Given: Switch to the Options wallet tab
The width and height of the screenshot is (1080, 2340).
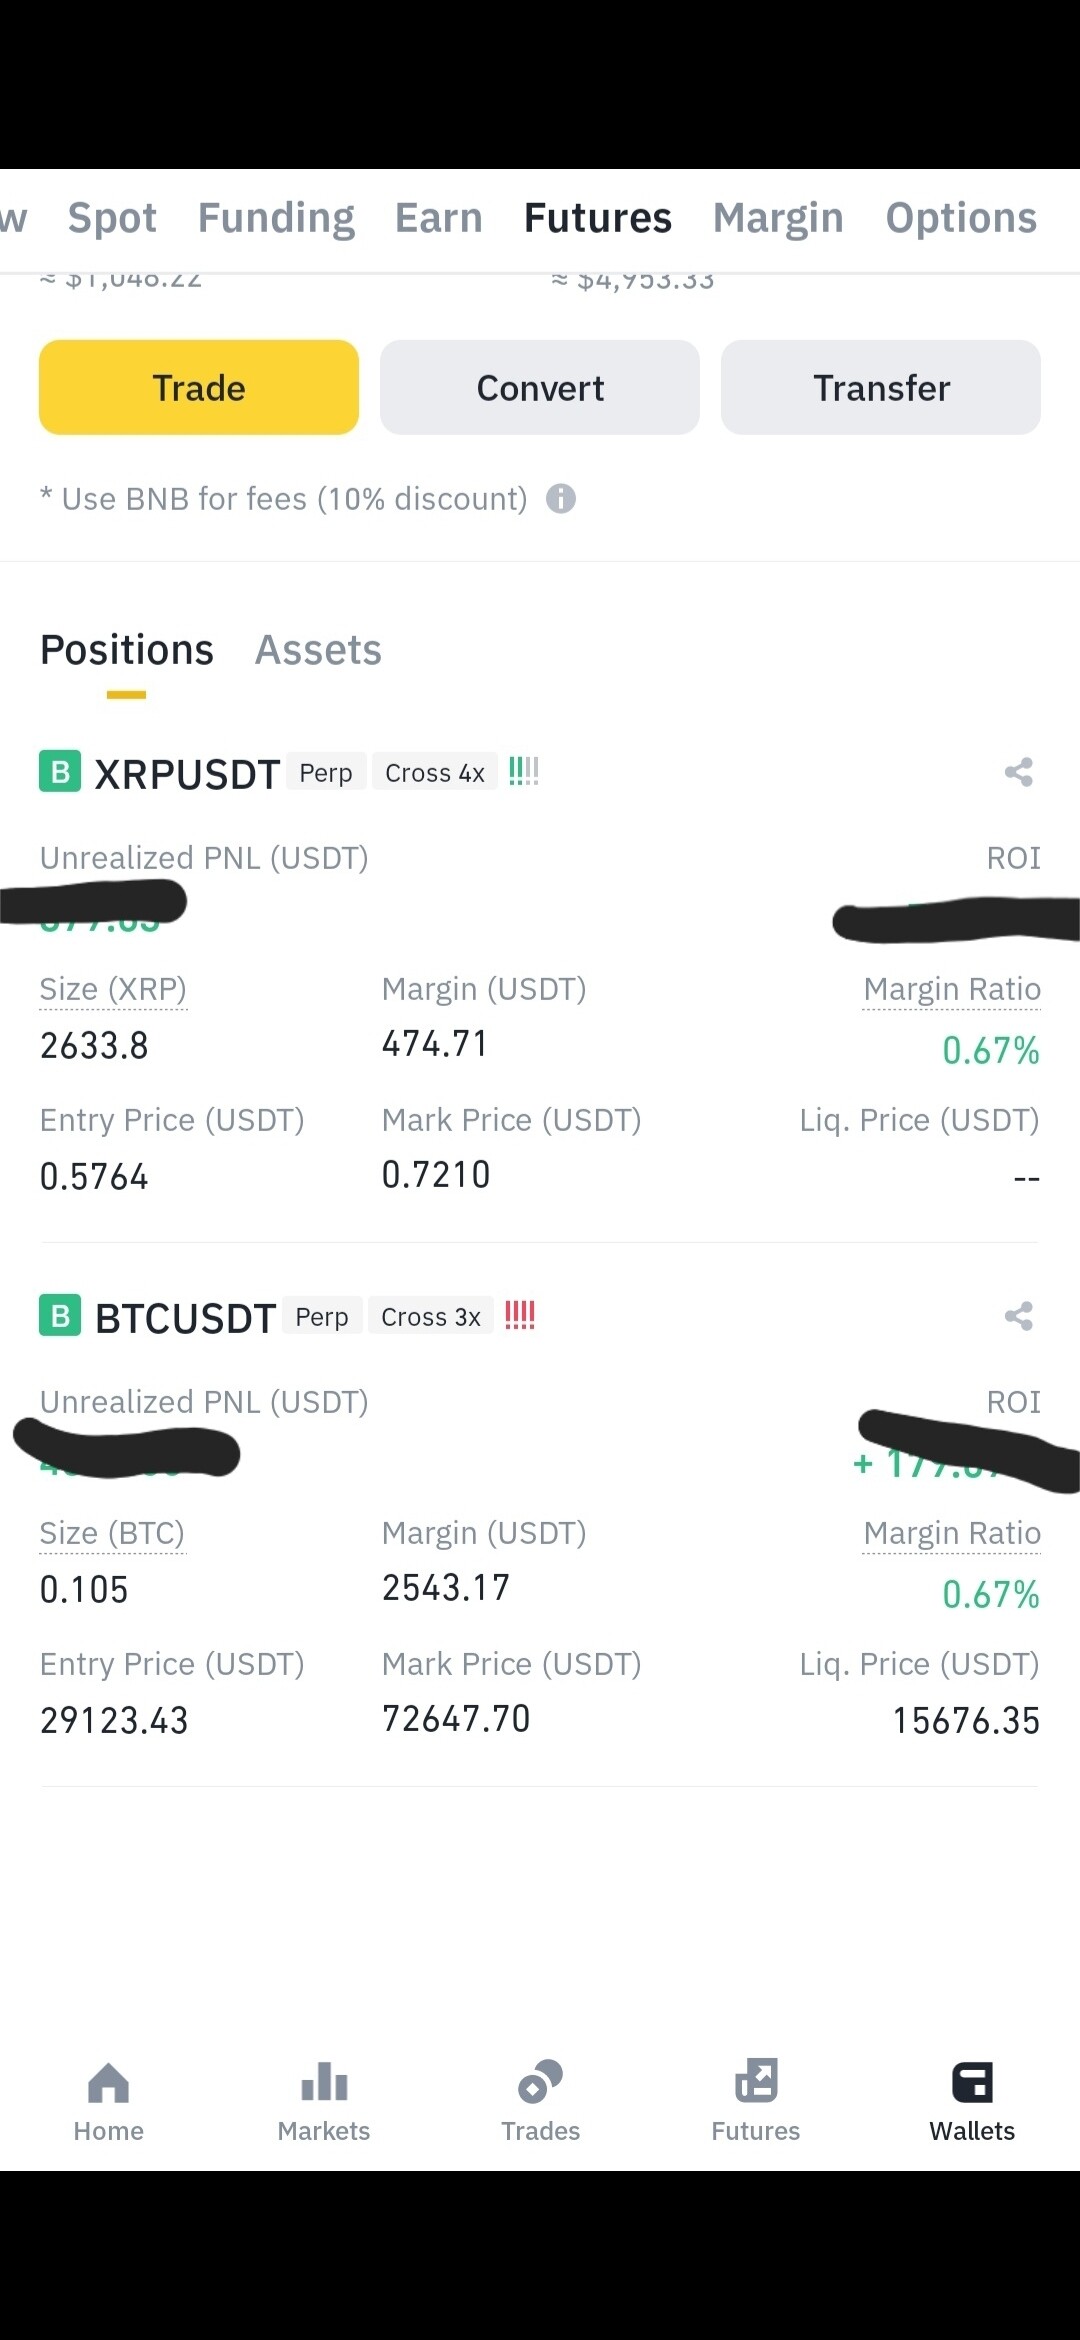Looking at the screenshot, I should (x=961, y=218).
